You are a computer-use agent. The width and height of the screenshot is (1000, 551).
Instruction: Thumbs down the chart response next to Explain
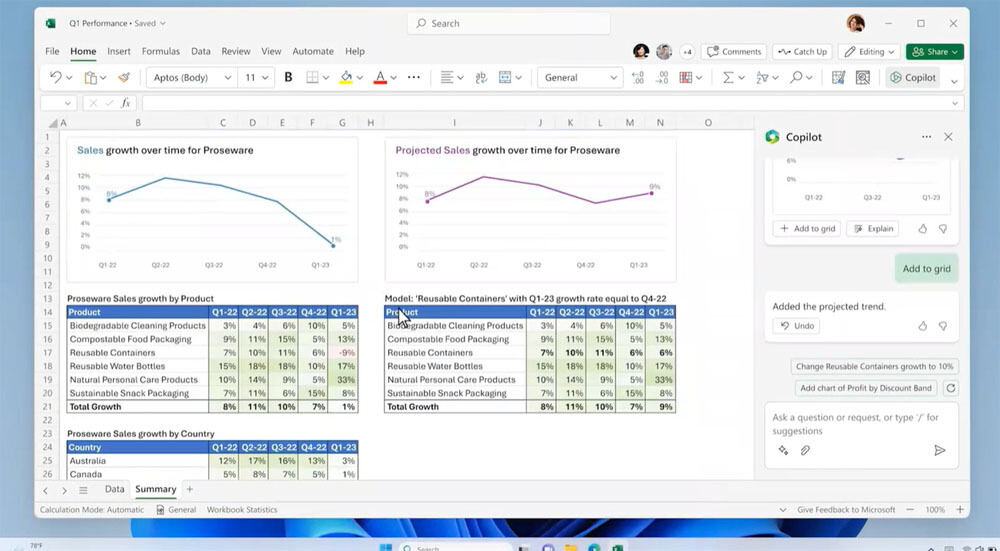click(x=943, y=228)
